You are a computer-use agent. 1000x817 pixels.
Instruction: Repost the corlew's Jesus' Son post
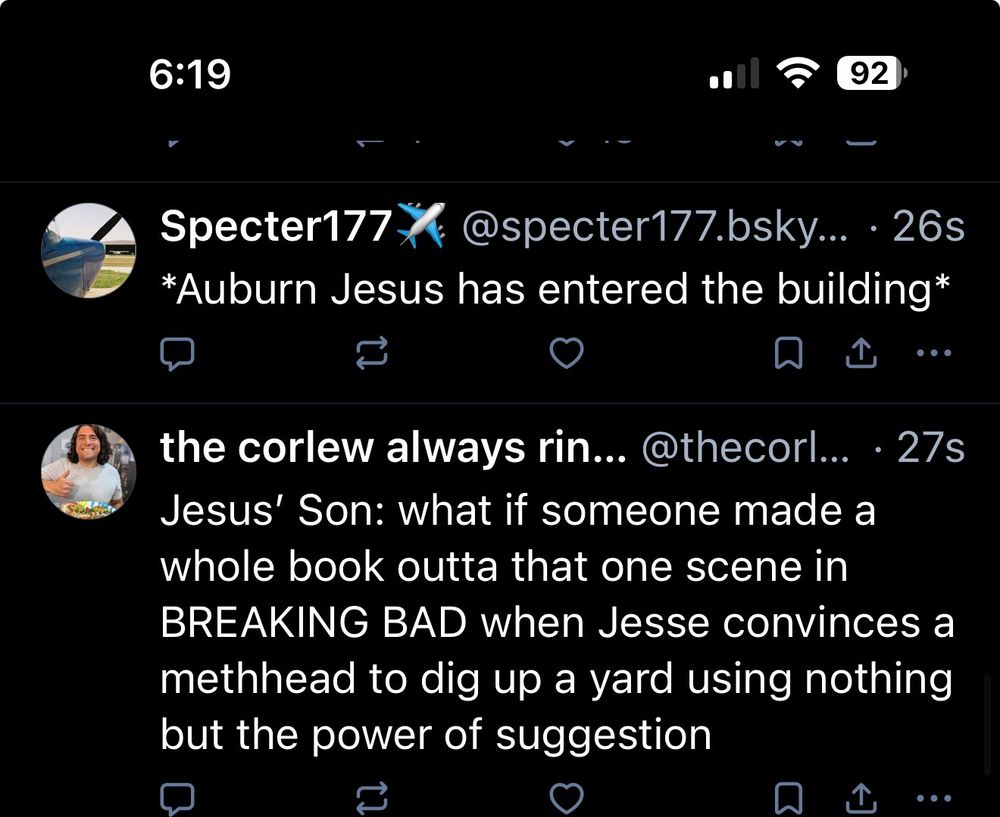click(x=371, y=798)
